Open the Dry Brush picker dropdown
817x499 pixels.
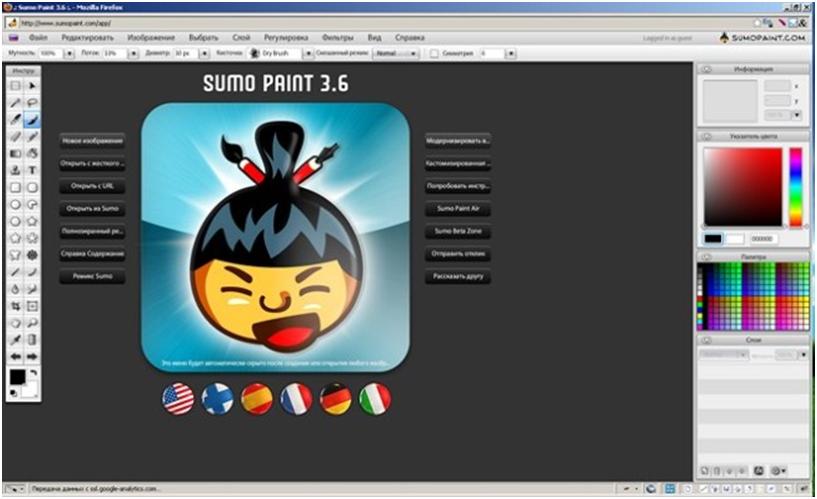coord(308,53)
